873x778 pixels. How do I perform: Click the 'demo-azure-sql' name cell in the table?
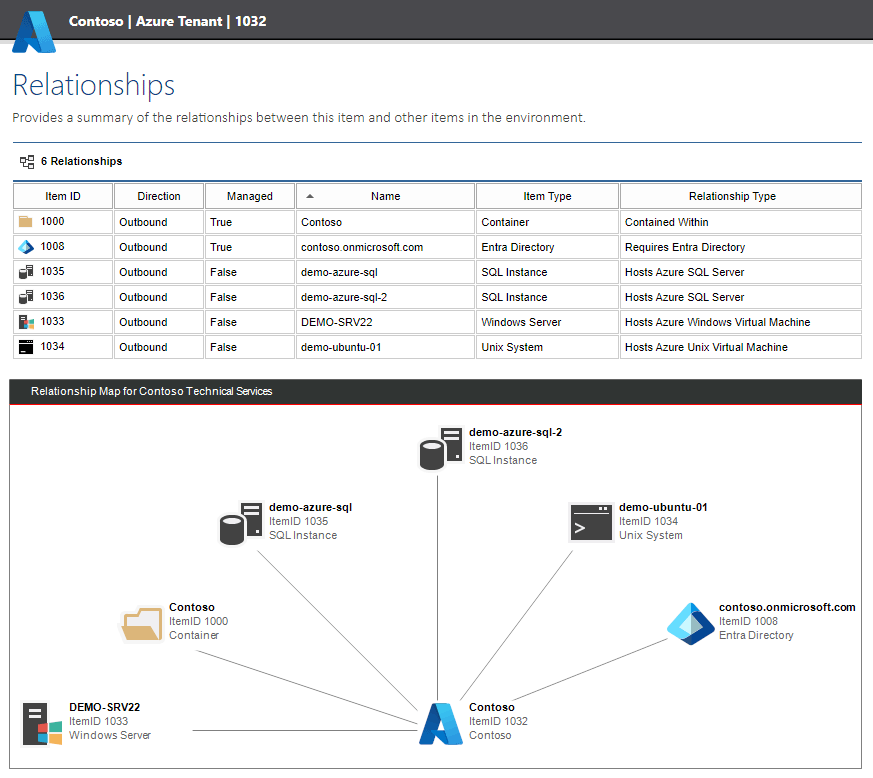tap(385, 272)
